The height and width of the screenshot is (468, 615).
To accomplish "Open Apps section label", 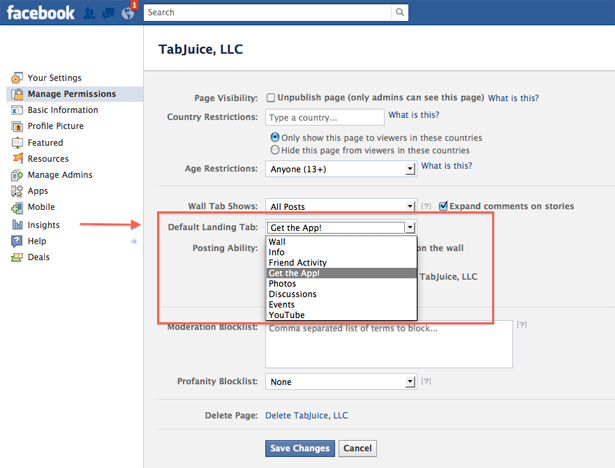I will [38, 191].
